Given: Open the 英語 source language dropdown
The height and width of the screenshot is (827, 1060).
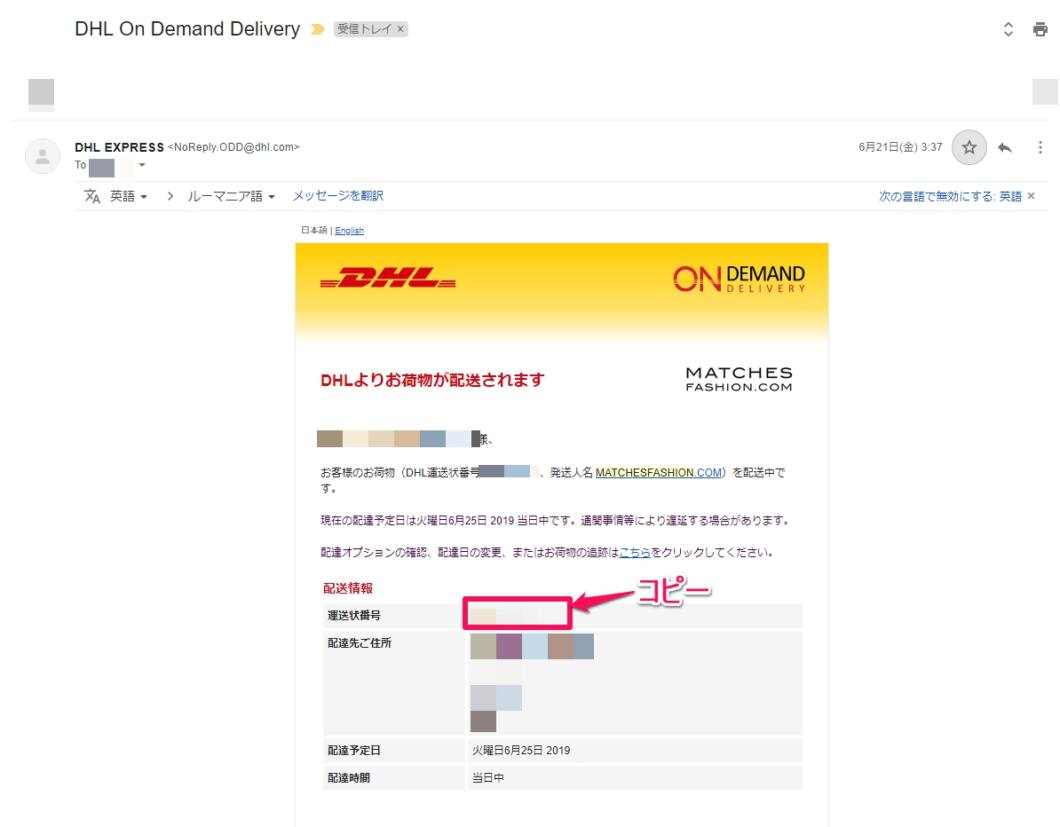Looking at the screenshot, I should tap(128, 196).
